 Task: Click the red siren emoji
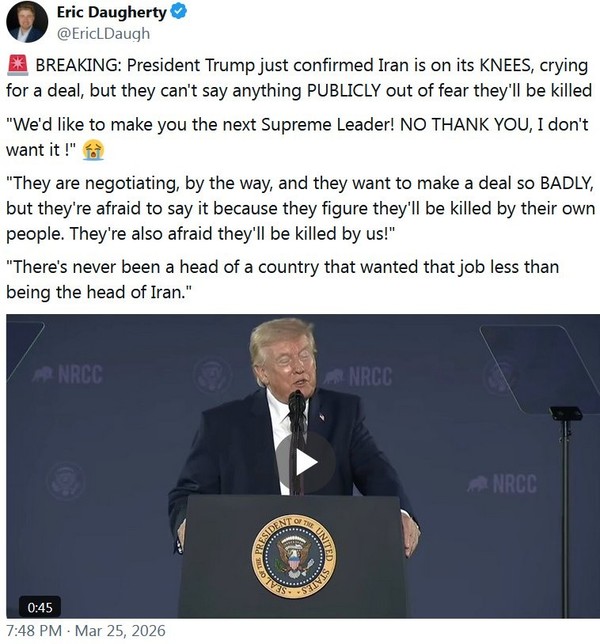18,67
